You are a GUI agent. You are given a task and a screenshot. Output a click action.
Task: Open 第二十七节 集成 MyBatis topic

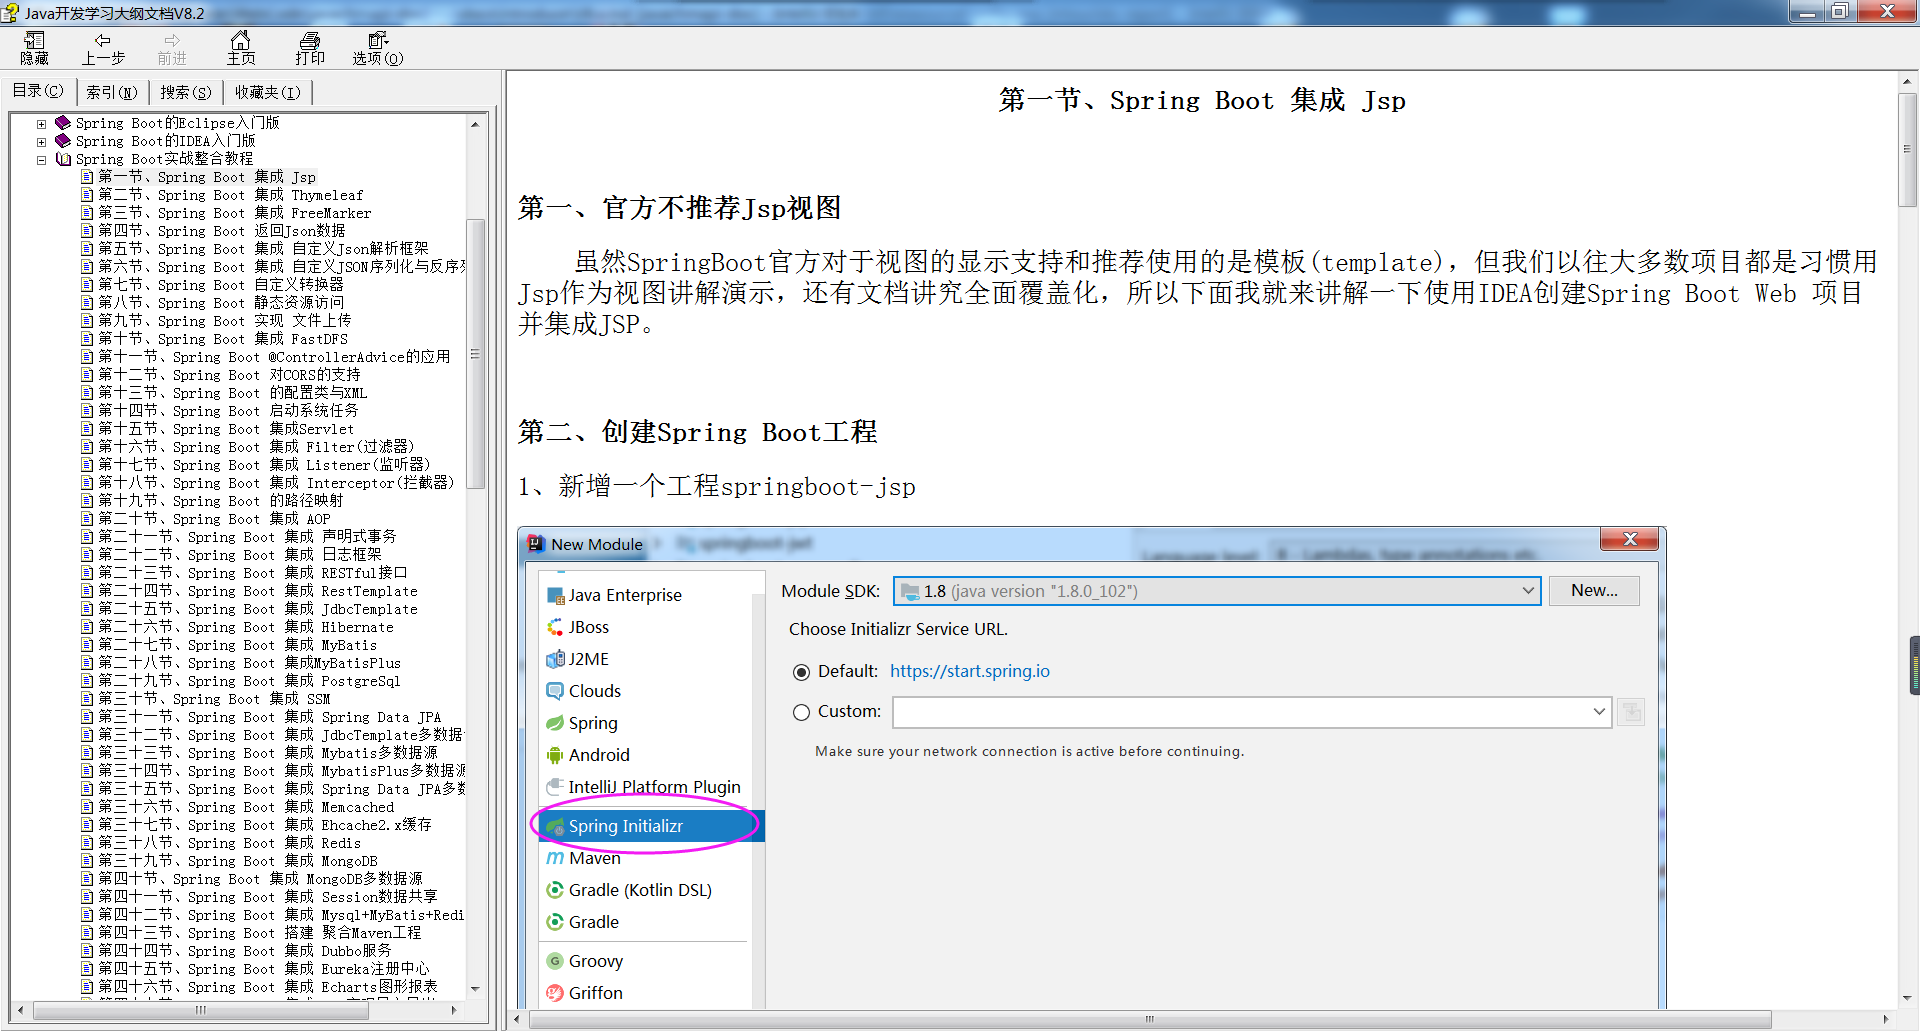click(x=237, y=645)
